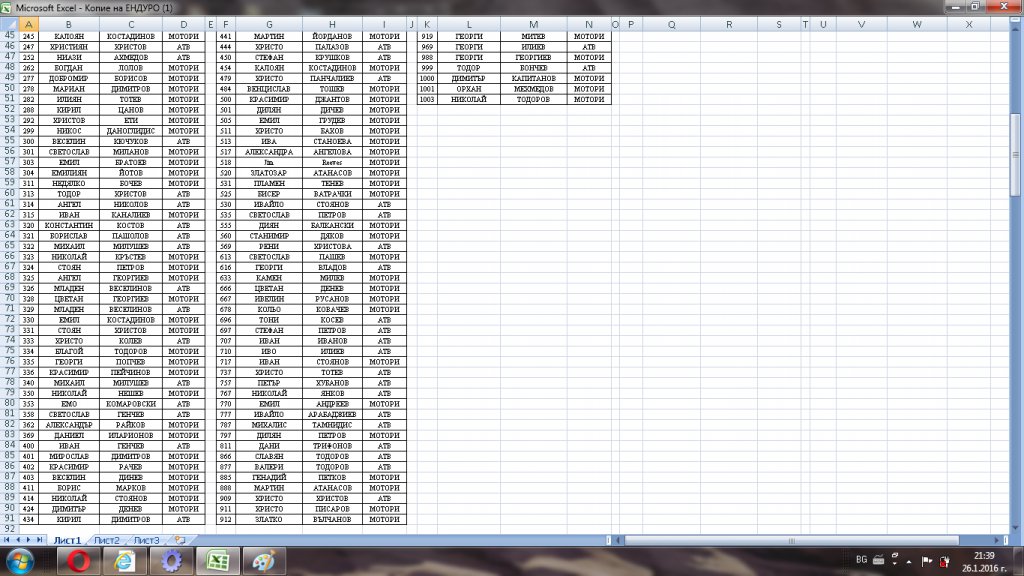The width and height of the screenshot is (1024, 576).
Task: Select column D header
Action: [184, 24]
